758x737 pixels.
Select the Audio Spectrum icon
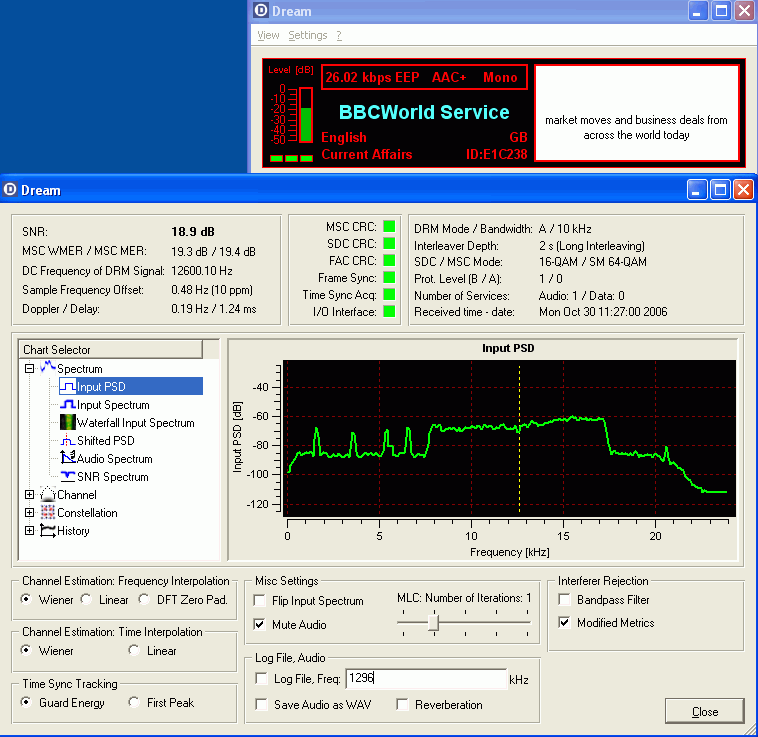tap(68, 458)
